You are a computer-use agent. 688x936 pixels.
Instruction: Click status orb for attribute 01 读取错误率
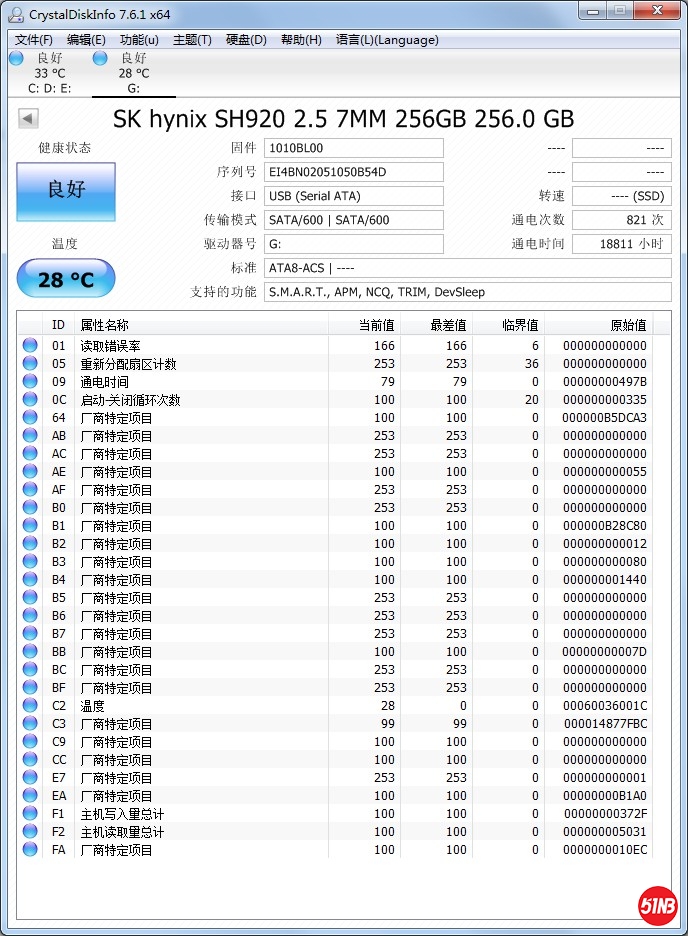click(30, 346)
